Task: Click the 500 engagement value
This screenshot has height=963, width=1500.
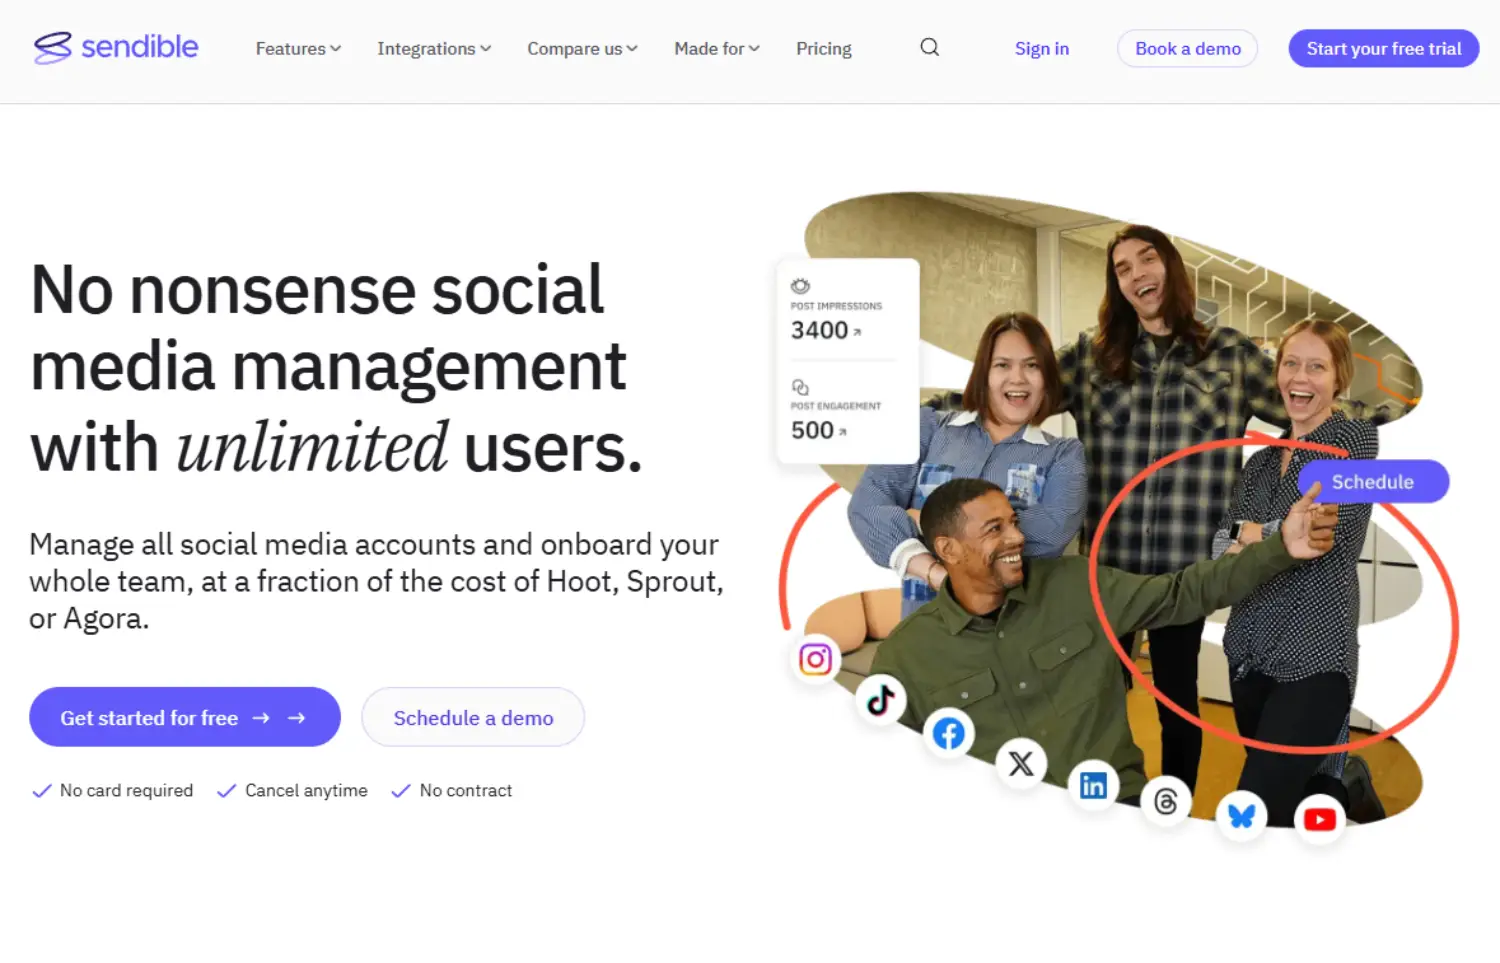Action: tap(813, 430)
